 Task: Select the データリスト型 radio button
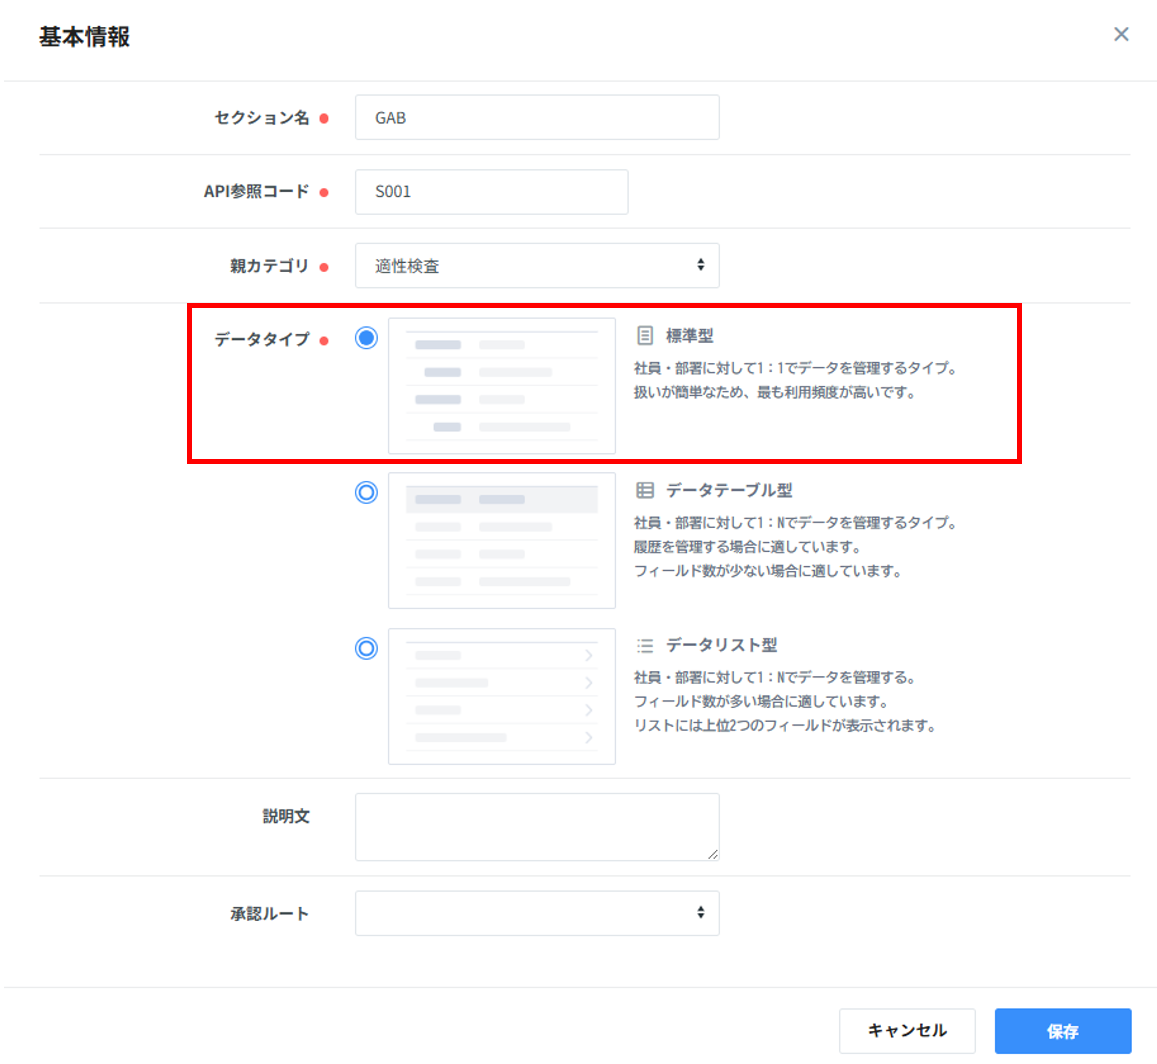click(x=367, y=648)
